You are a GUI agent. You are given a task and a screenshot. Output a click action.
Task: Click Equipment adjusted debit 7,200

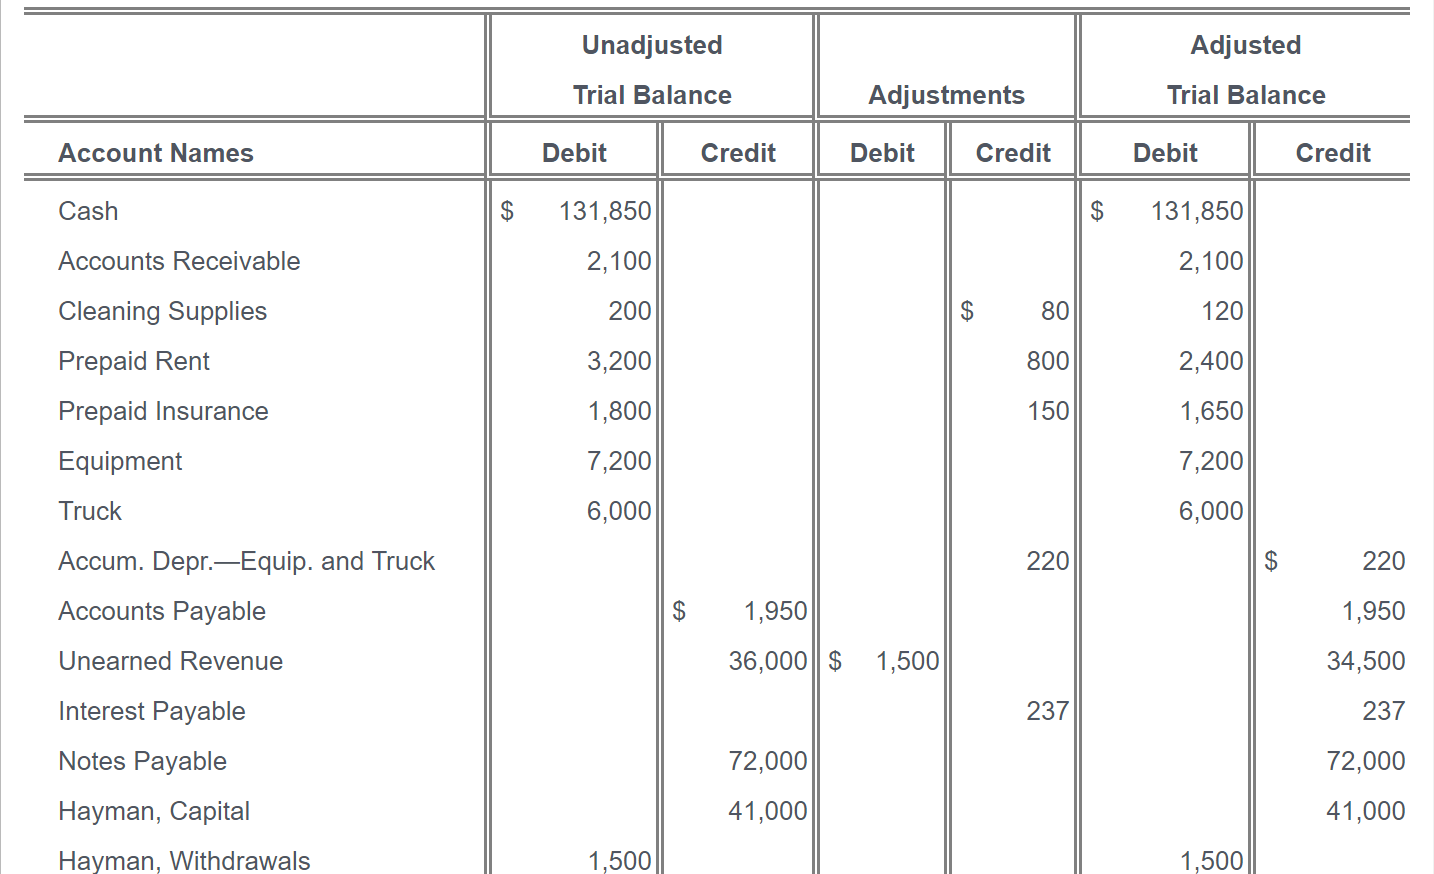tap(1210, 461)
